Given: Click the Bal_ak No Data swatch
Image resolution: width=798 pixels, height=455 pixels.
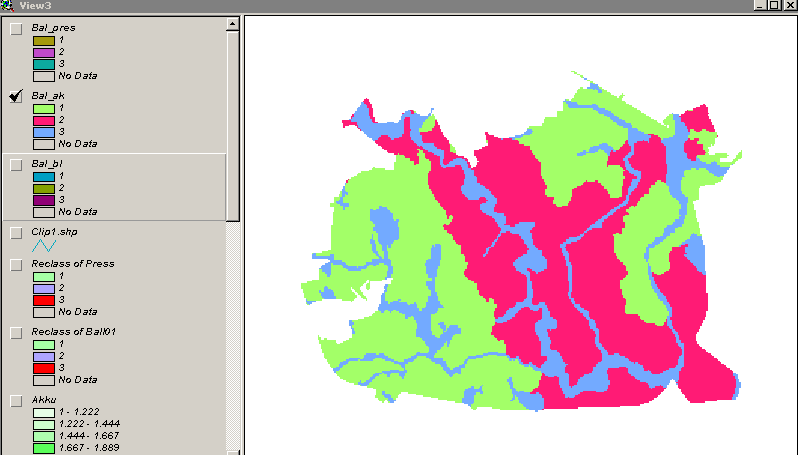Looking at the screenshot, I should 44,144.
